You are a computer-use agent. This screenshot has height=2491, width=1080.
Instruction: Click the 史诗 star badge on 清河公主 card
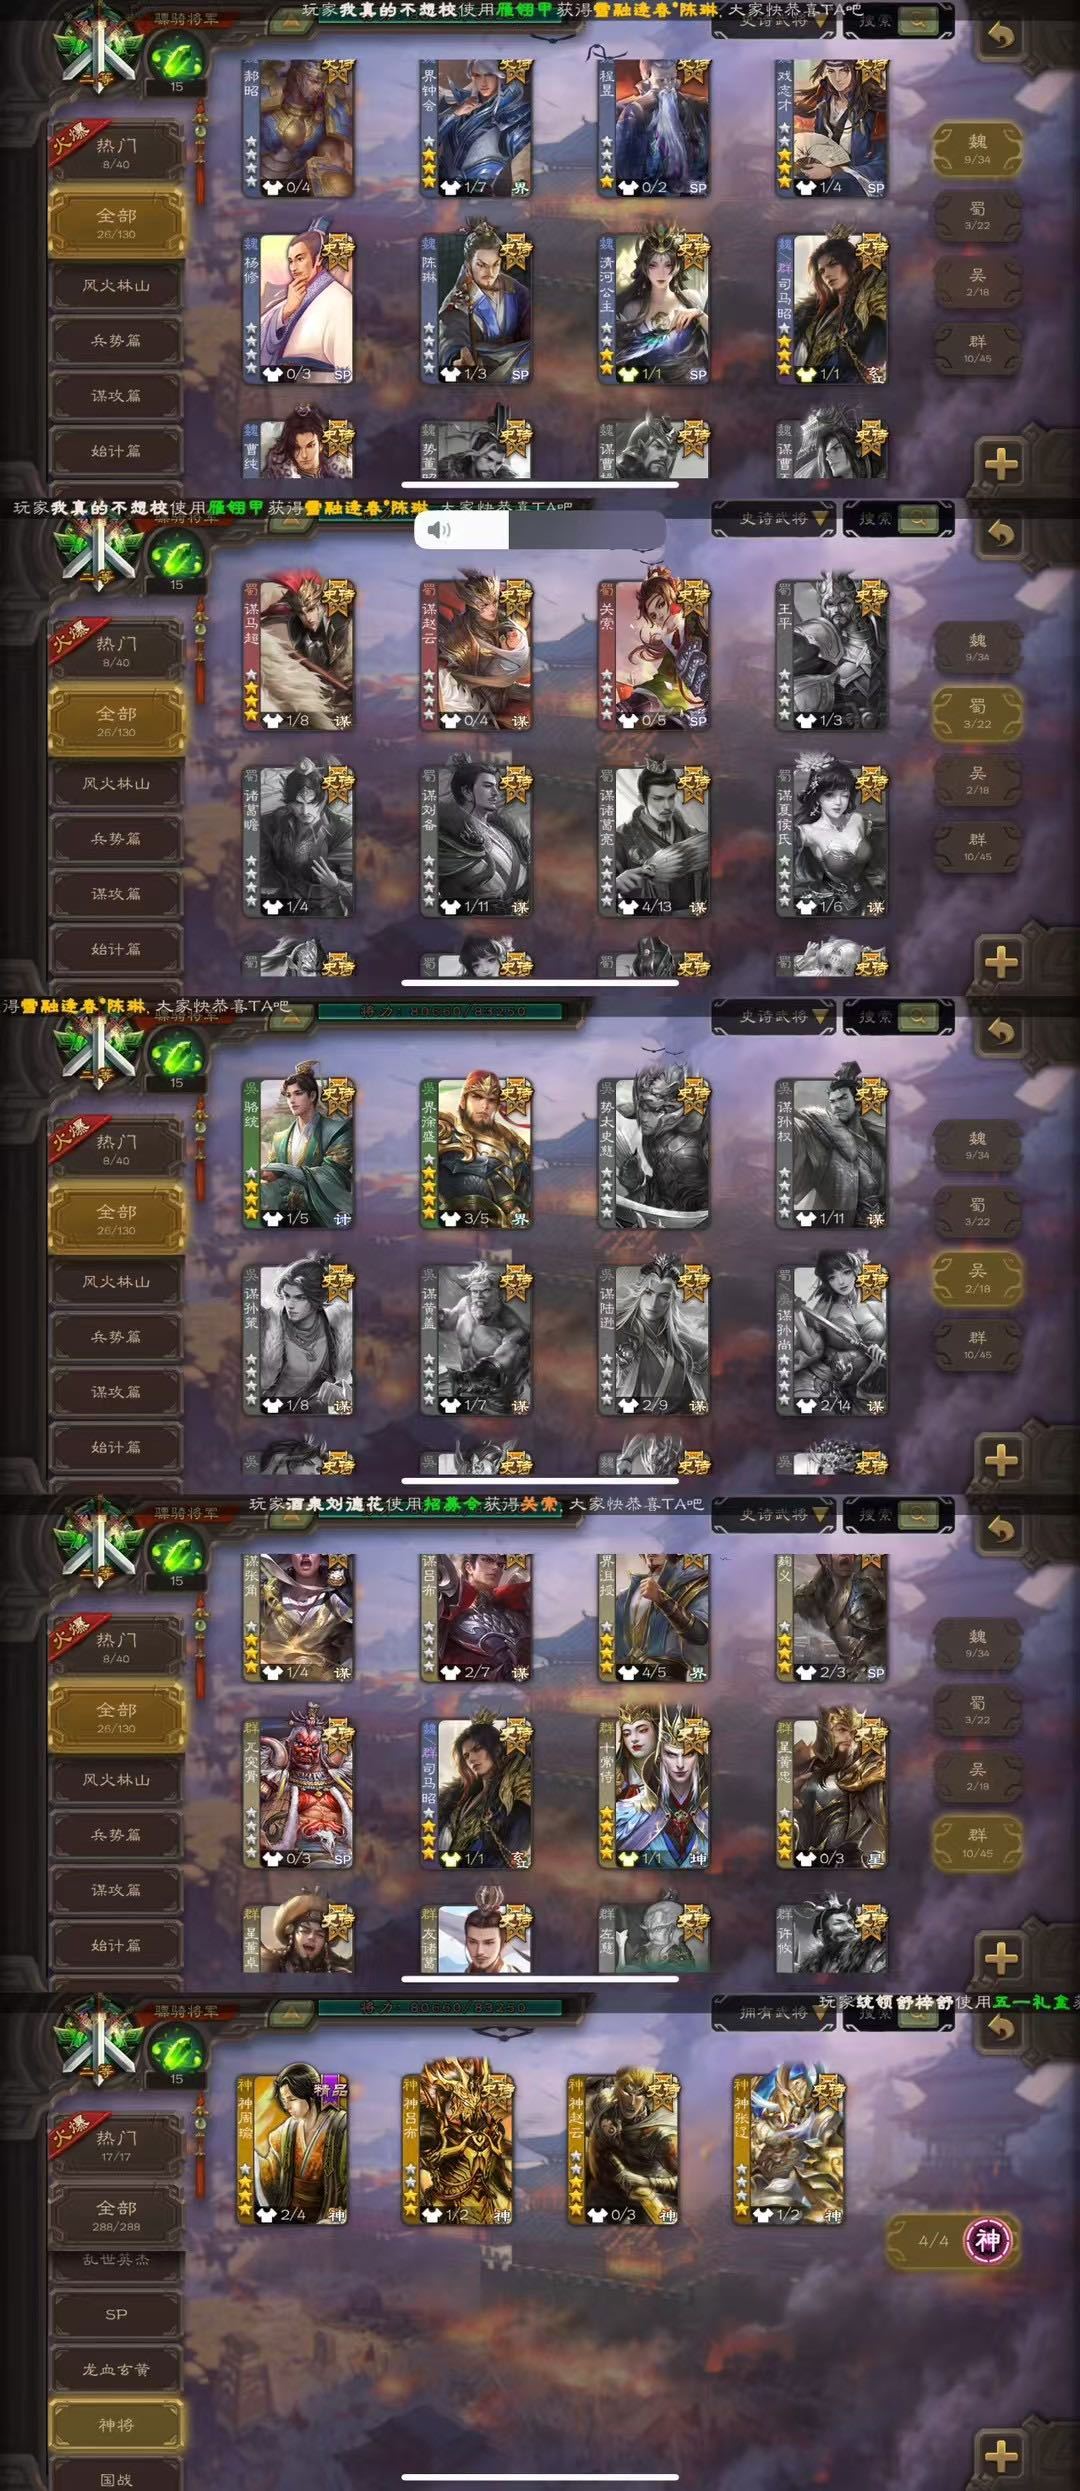[x=692, y=250]
